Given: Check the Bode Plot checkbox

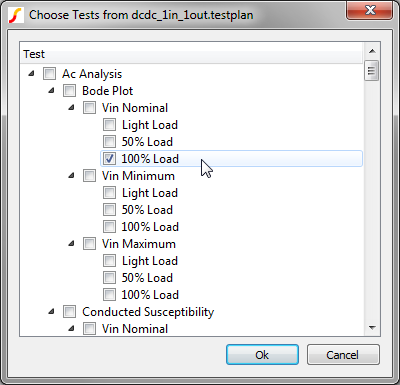Looking at the screenshot, I should click(x=69, y=91).
